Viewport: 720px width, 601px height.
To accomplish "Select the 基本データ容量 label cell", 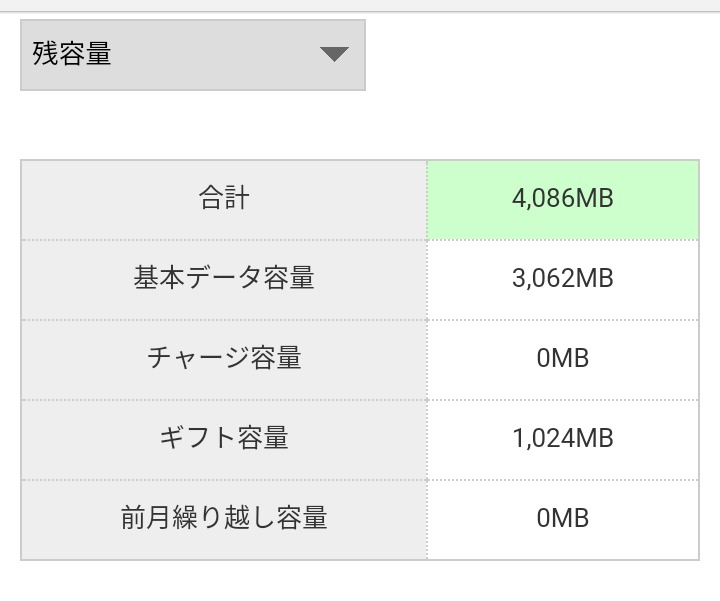I will 224,278.
